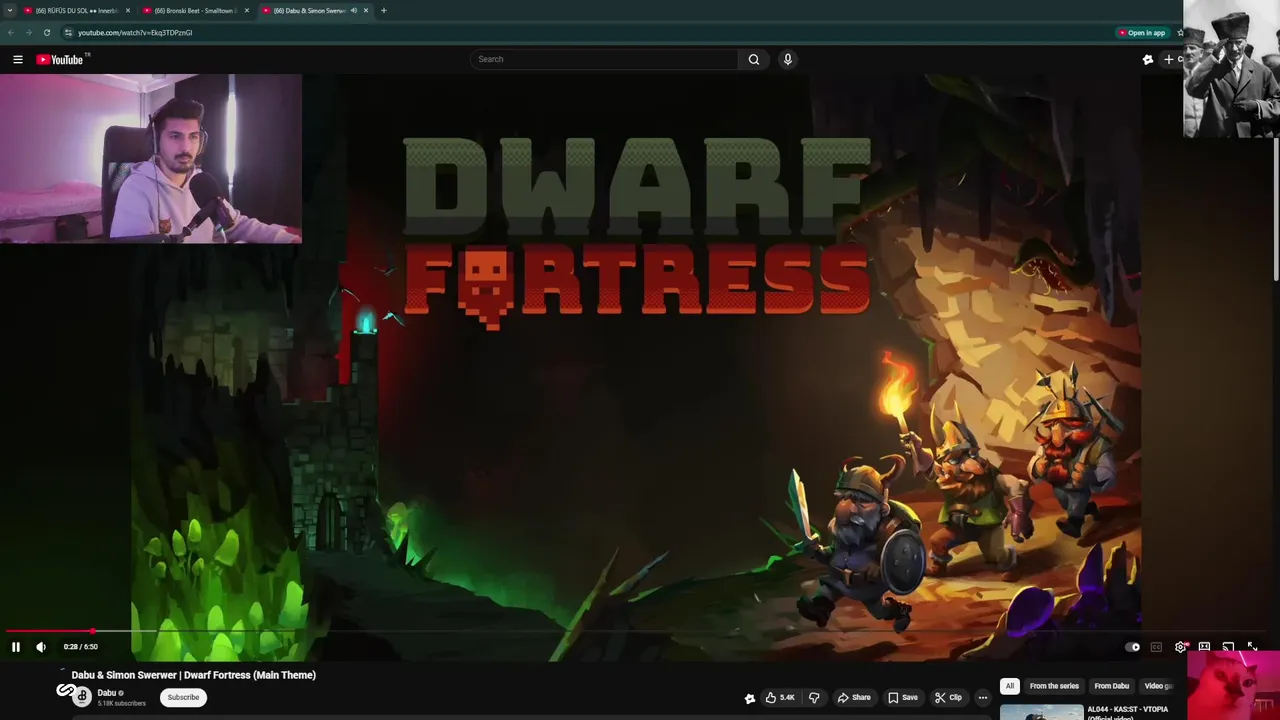The height and width of the screenshot is (720, 1280).
Task: Focus the YouTube search field
Action: click(x=604, y=59)
